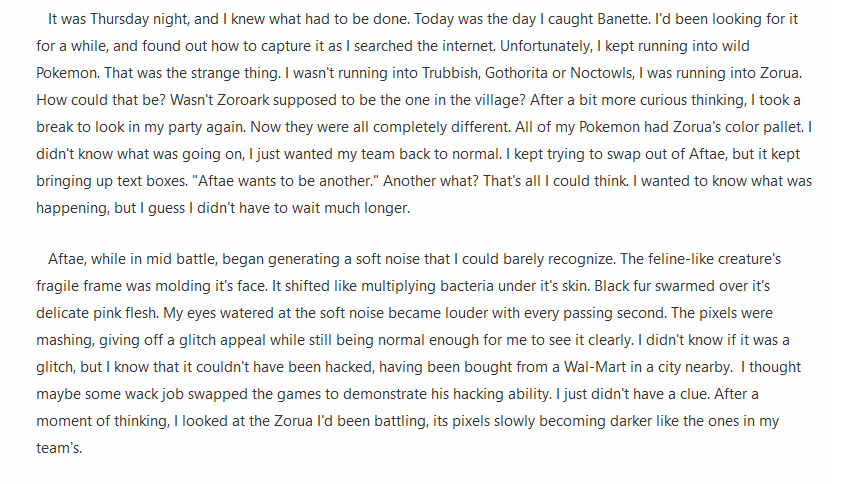Click the phrase "text boxes"

click(134, 181)
